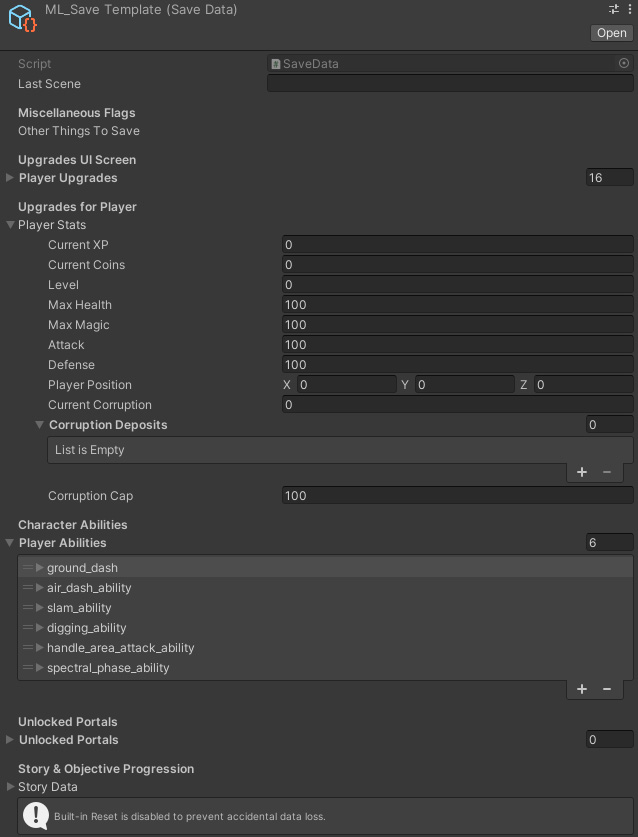
Task: Expand the ground_dash ability entry
Action: click(40, 568)
